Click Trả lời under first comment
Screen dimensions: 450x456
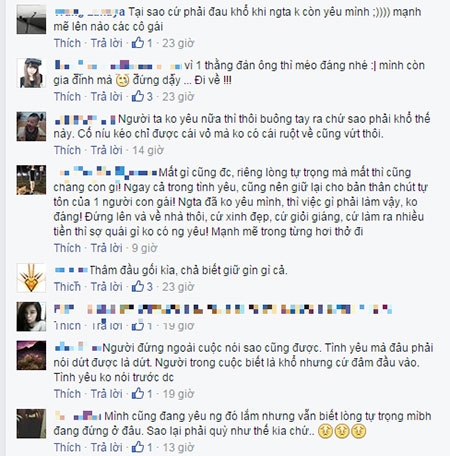coord(107,43)
